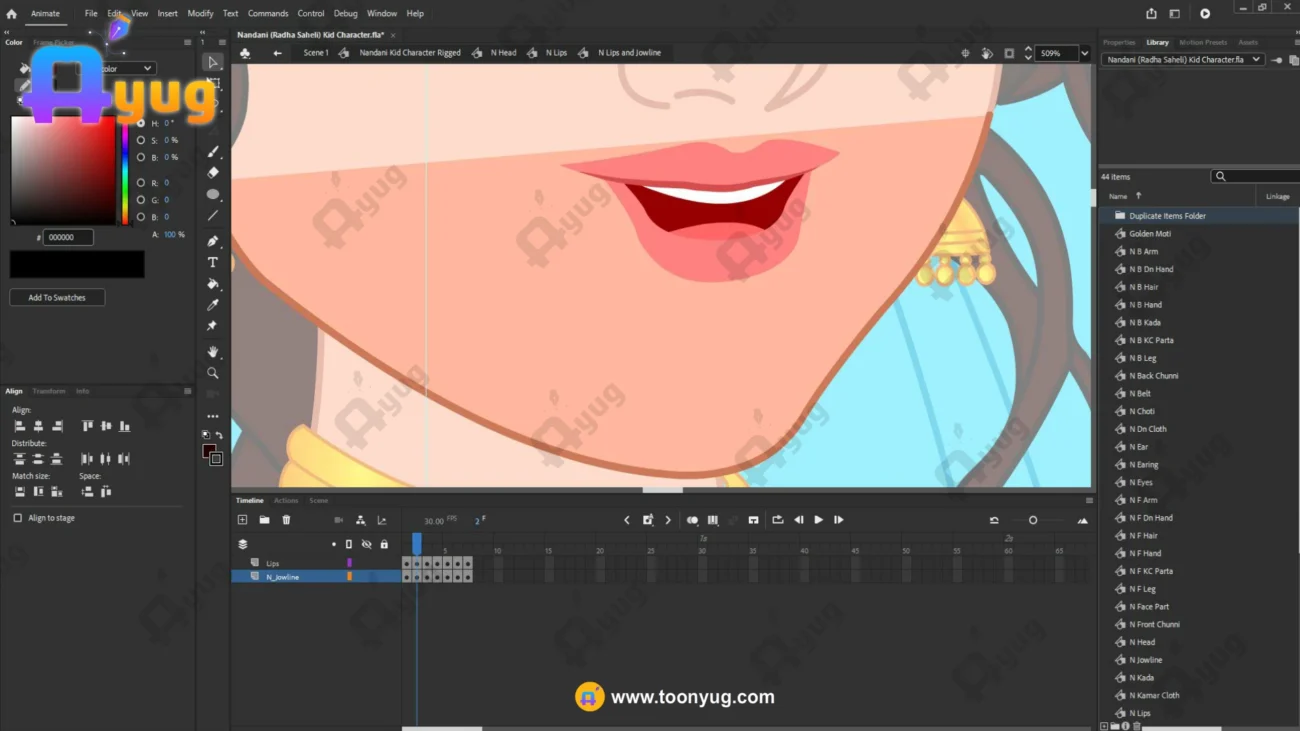Select the Eyedropper tool
Image resolution: width=1300 pixels, height=731 pixels.
213,305
